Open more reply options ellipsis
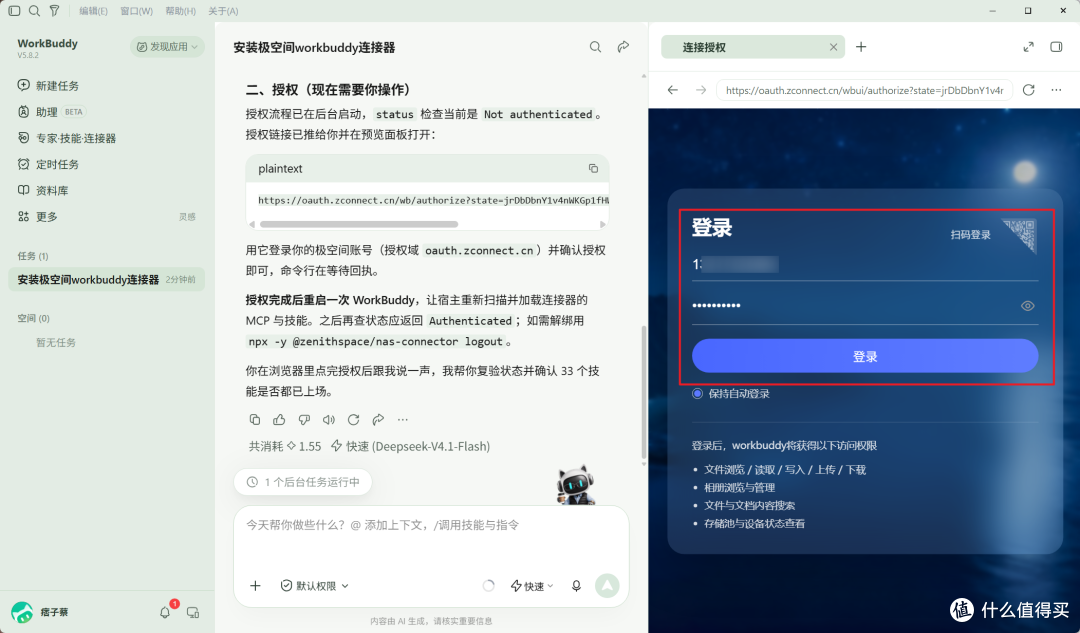This screenshot has width=1080, height=633. pos(403,419)
